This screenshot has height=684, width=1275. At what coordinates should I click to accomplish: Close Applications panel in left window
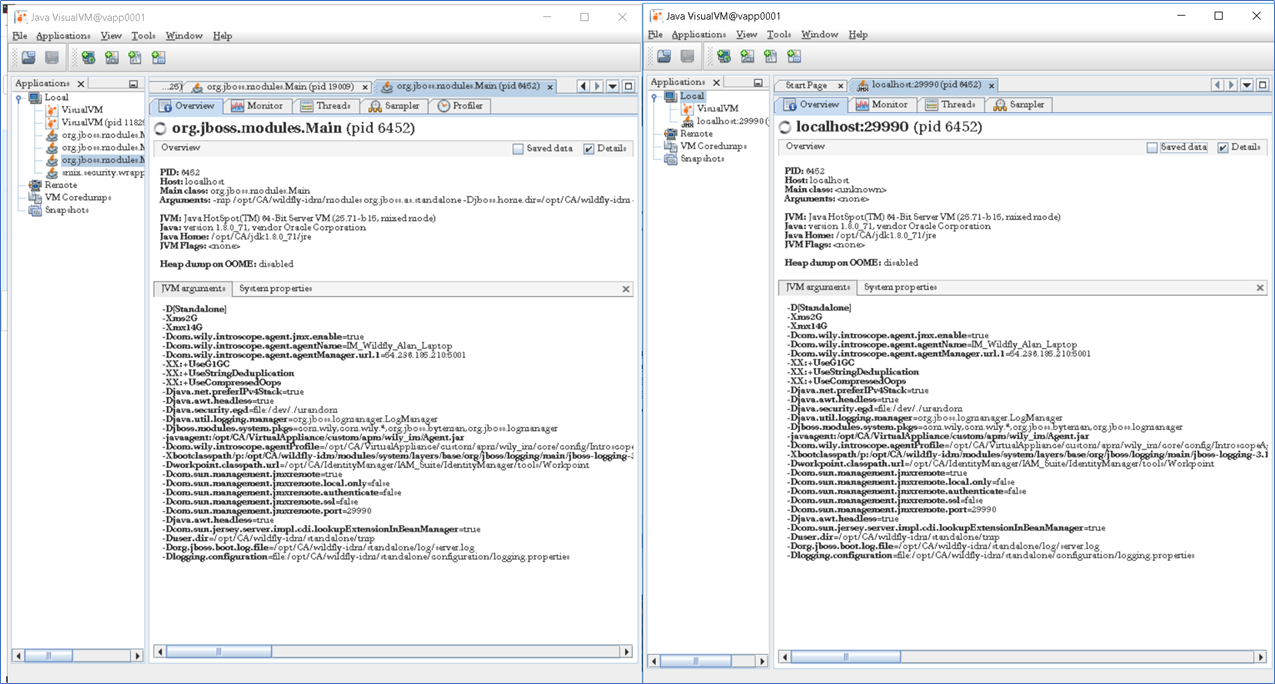pos(82,84)
